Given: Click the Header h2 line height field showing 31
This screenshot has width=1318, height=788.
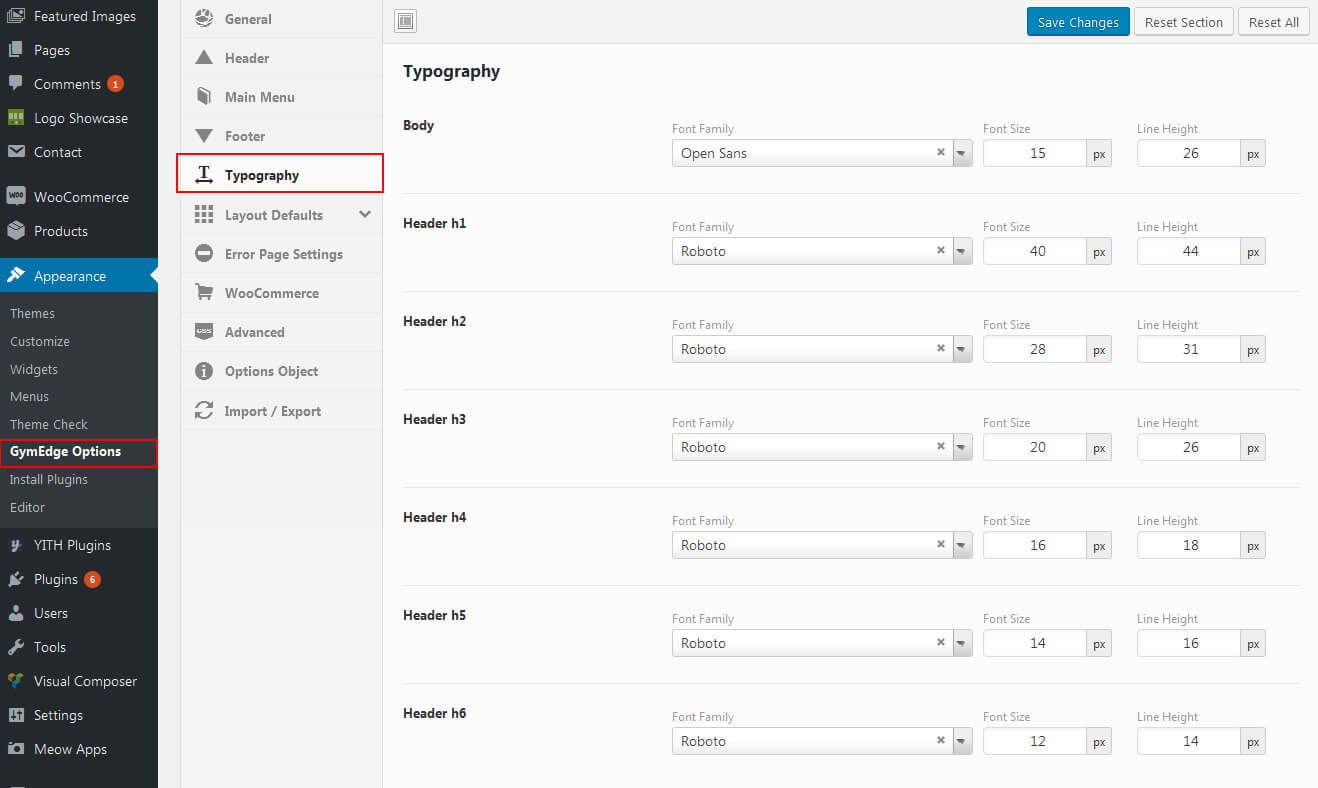Looking at the screenshot, I should [1189, 349].
